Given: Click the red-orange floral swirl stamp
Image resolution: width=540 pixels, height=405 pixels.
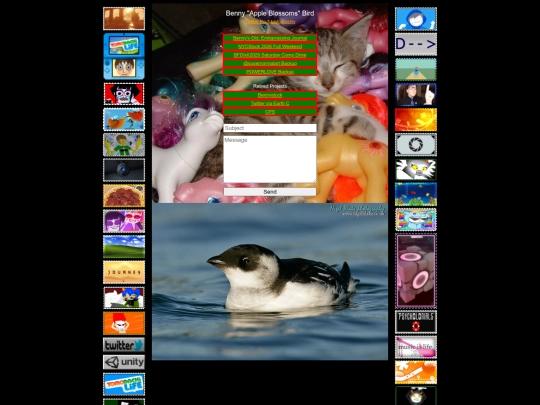Looking at the screenshot, I should pyautogui.click(x=416, y=120).
